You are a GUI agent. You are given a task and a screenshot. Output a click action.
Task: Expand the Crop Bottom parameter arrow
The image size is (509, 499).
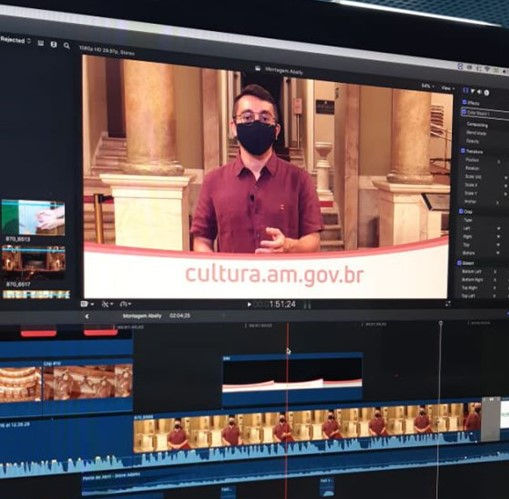pos(498,253)
